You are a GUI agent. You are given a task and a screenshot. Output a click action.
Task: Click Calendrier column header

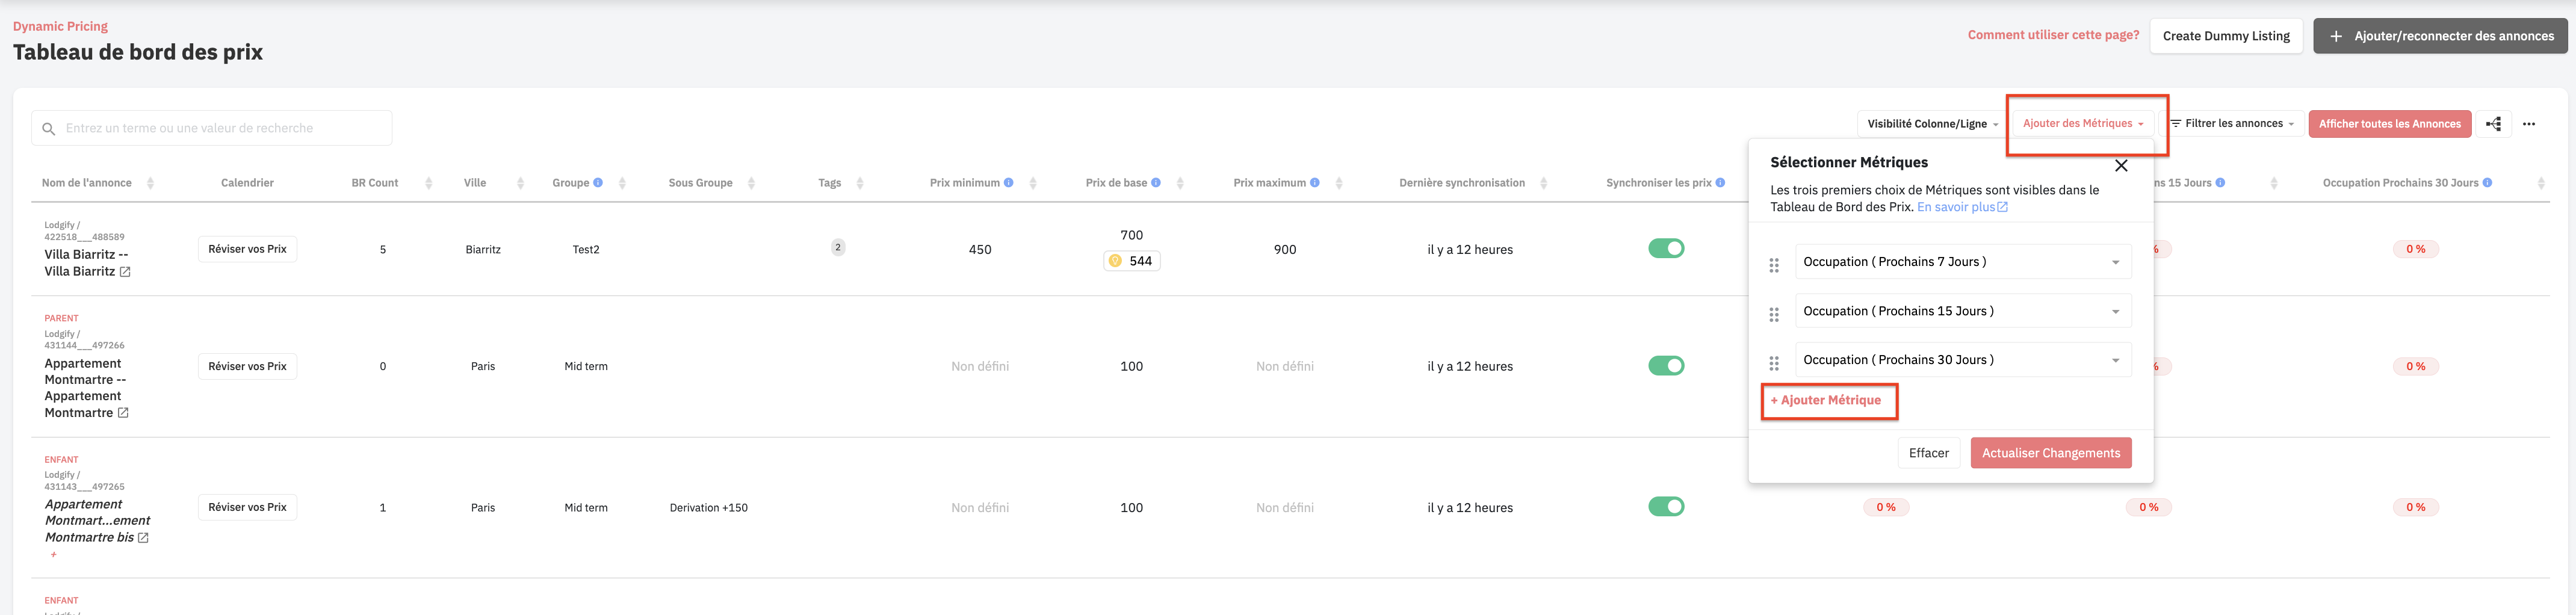pos(247,183)
